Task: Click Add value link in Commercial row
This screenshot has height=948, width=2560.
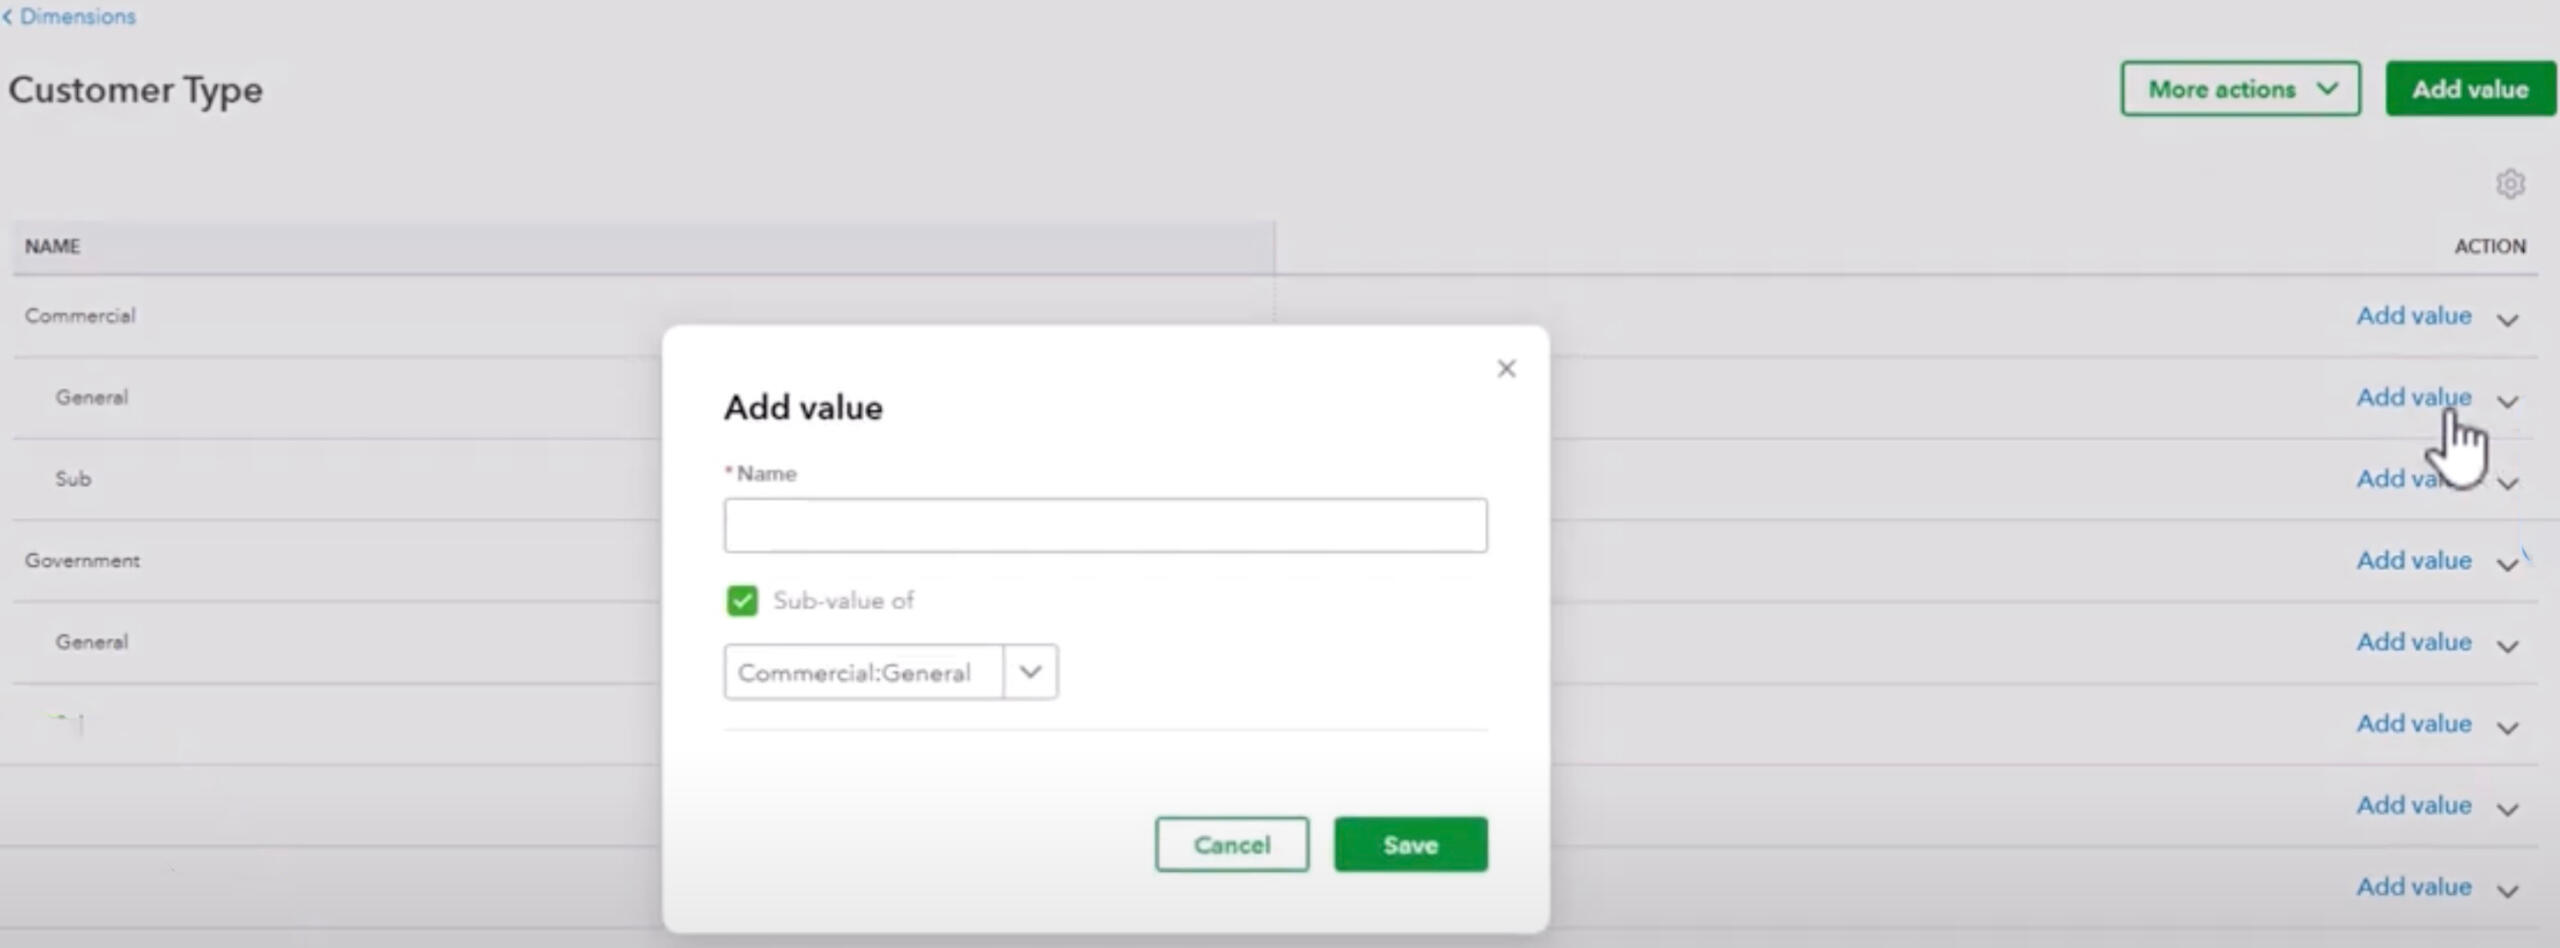Action: (2413, 316)
